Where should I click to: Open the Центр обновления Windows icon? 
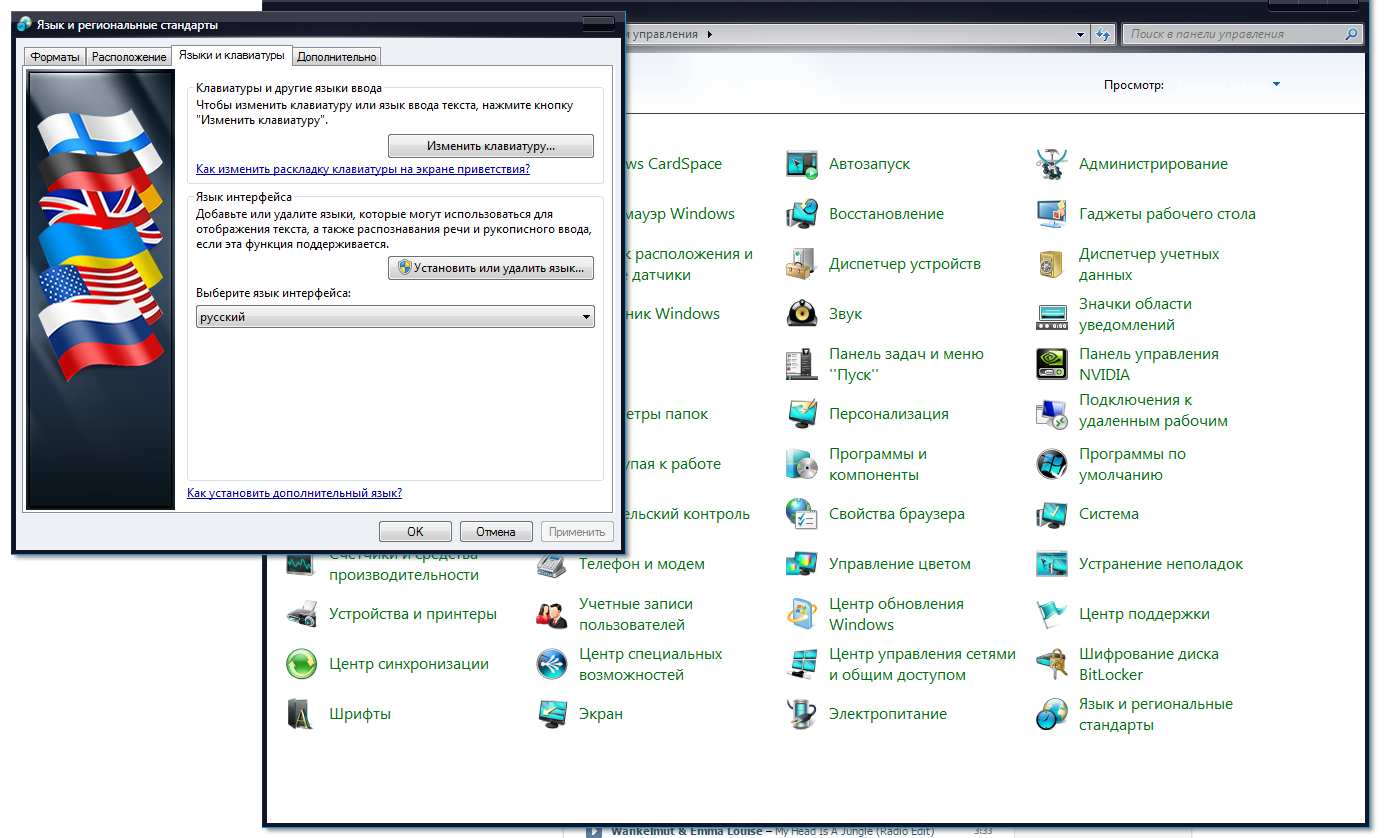(802, 614)
